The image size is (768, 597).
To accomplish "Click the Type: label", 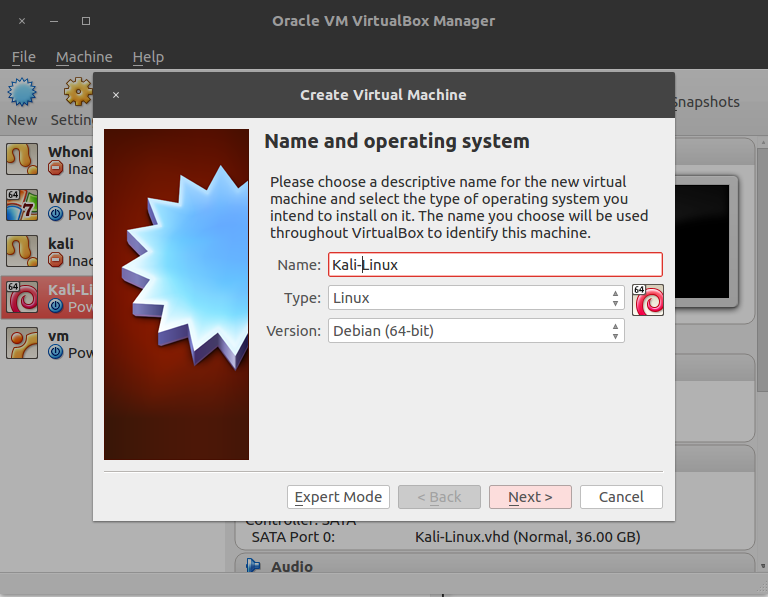I will pos(302,298).
